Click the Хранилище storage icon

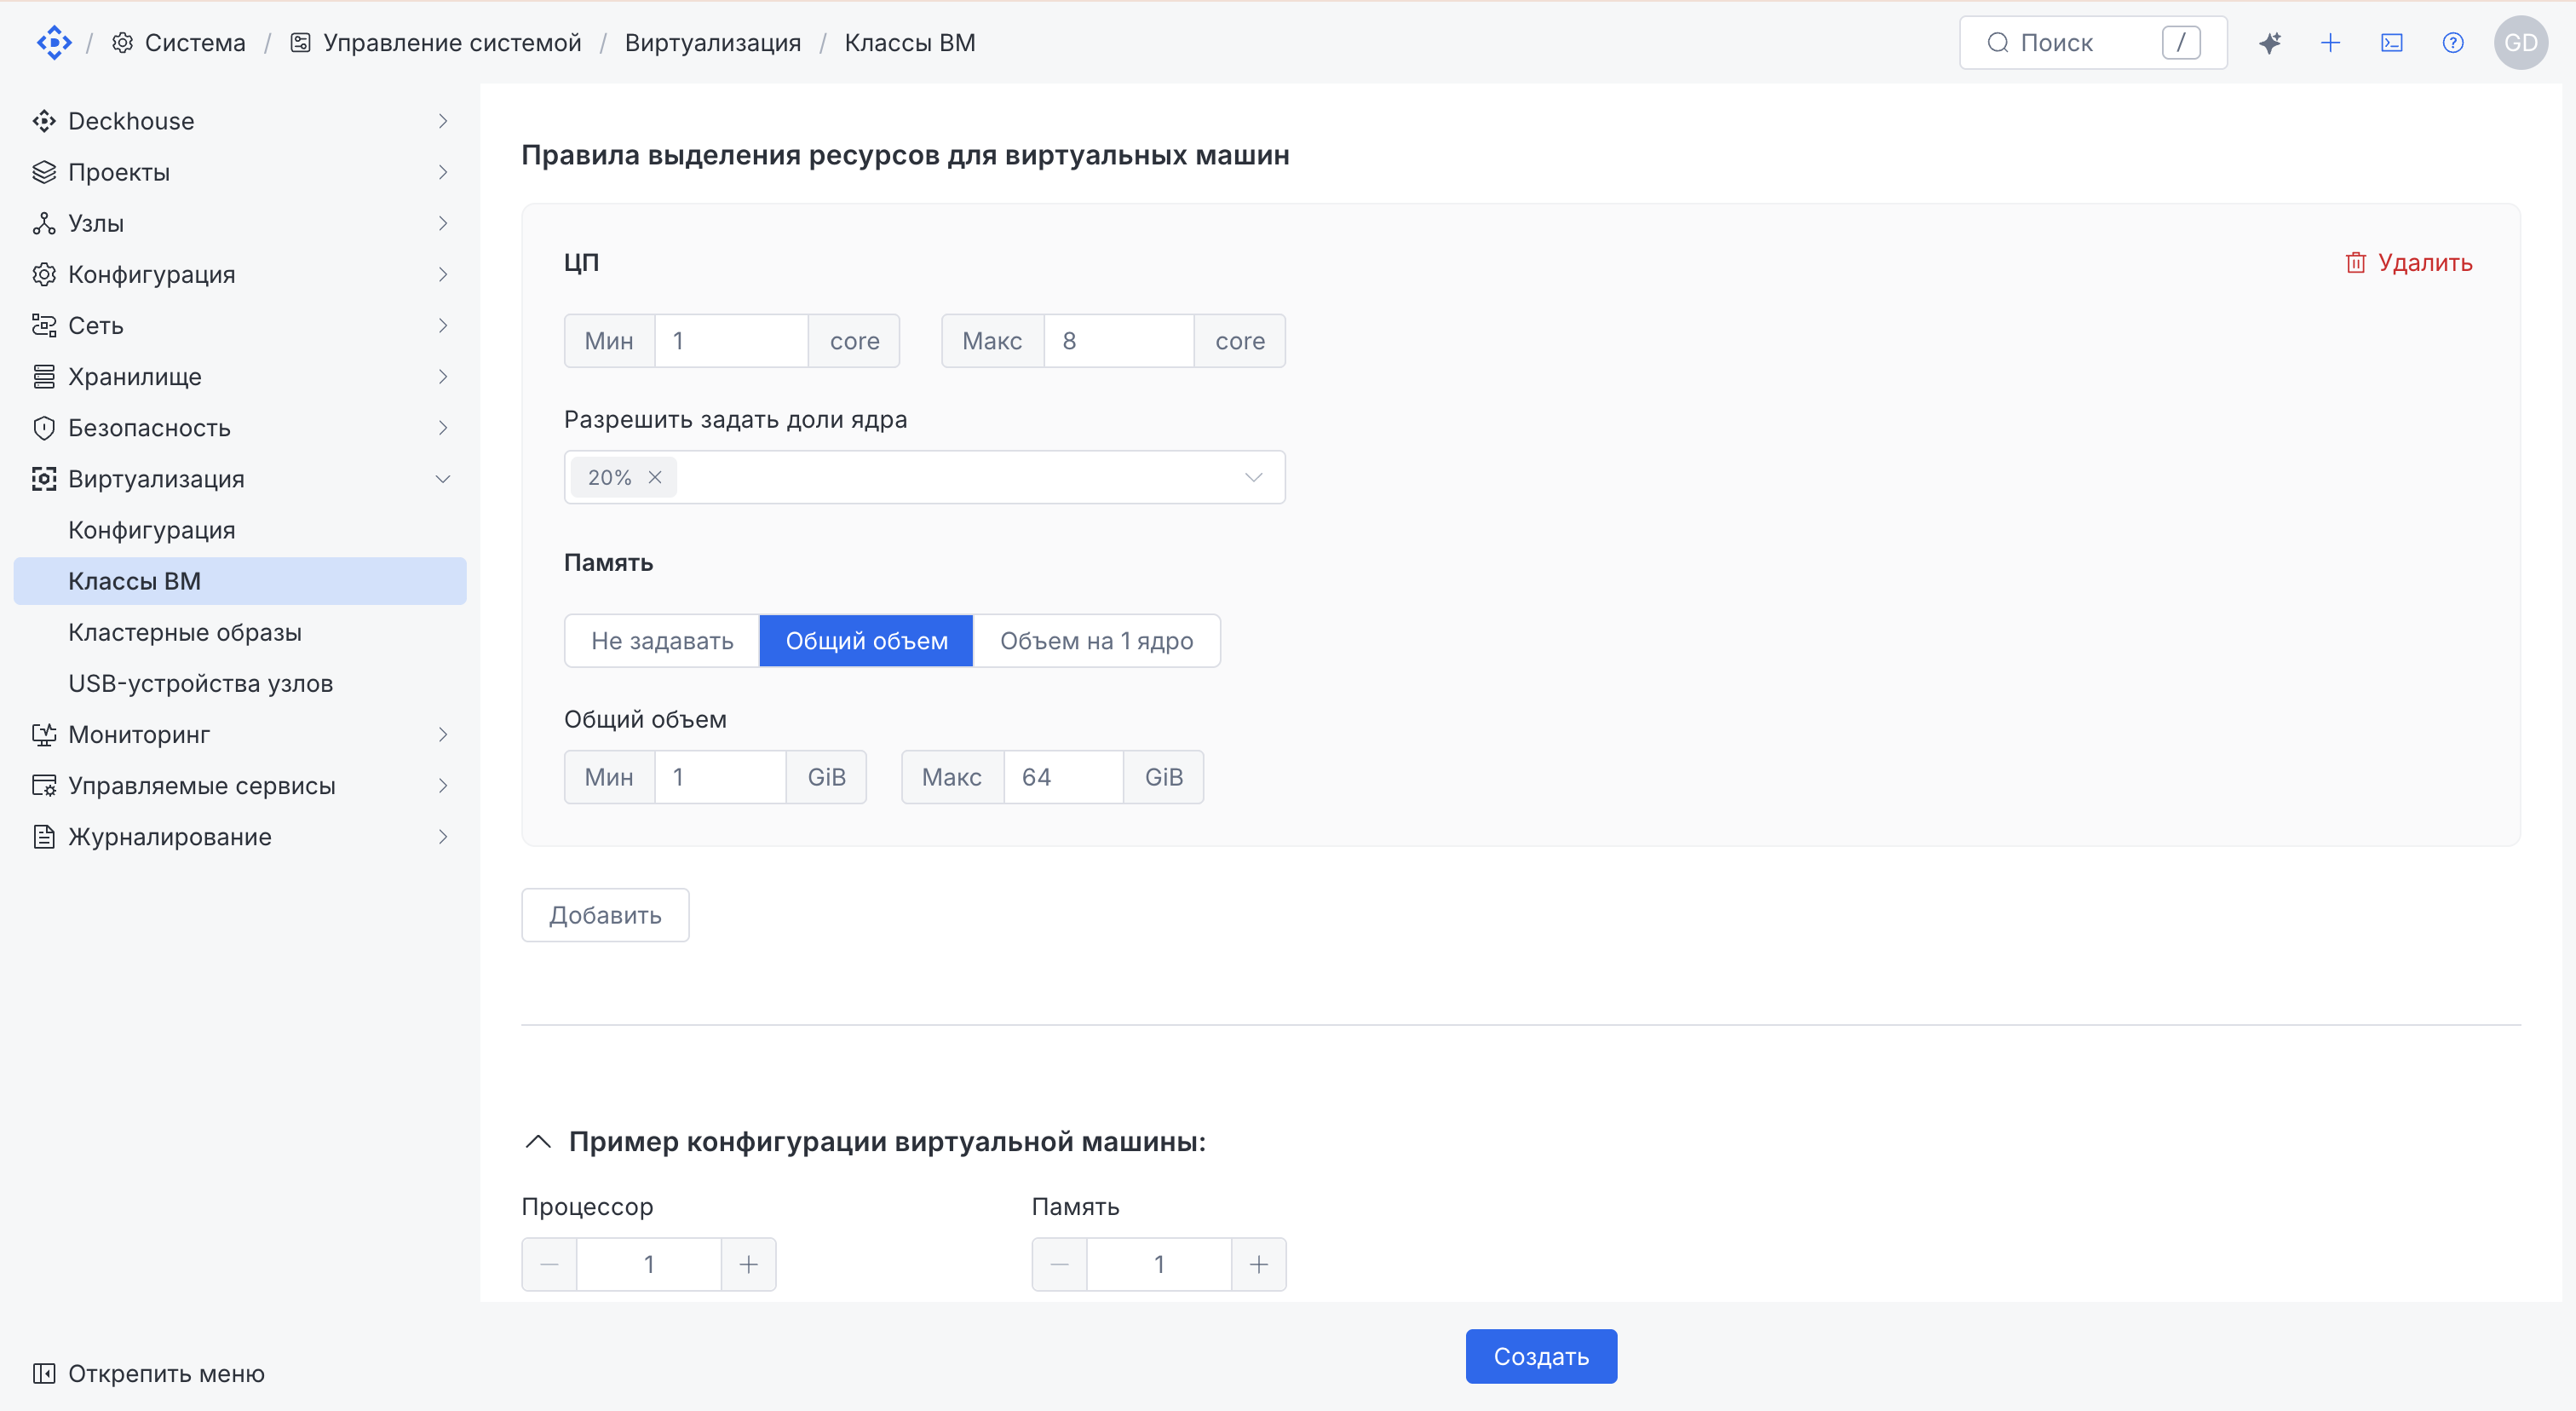(44, 377)
